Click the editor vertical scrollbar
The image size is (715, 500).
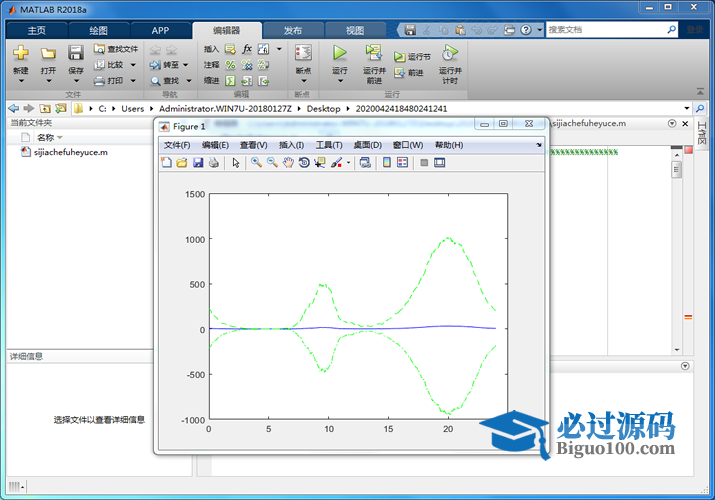[677, 250]
